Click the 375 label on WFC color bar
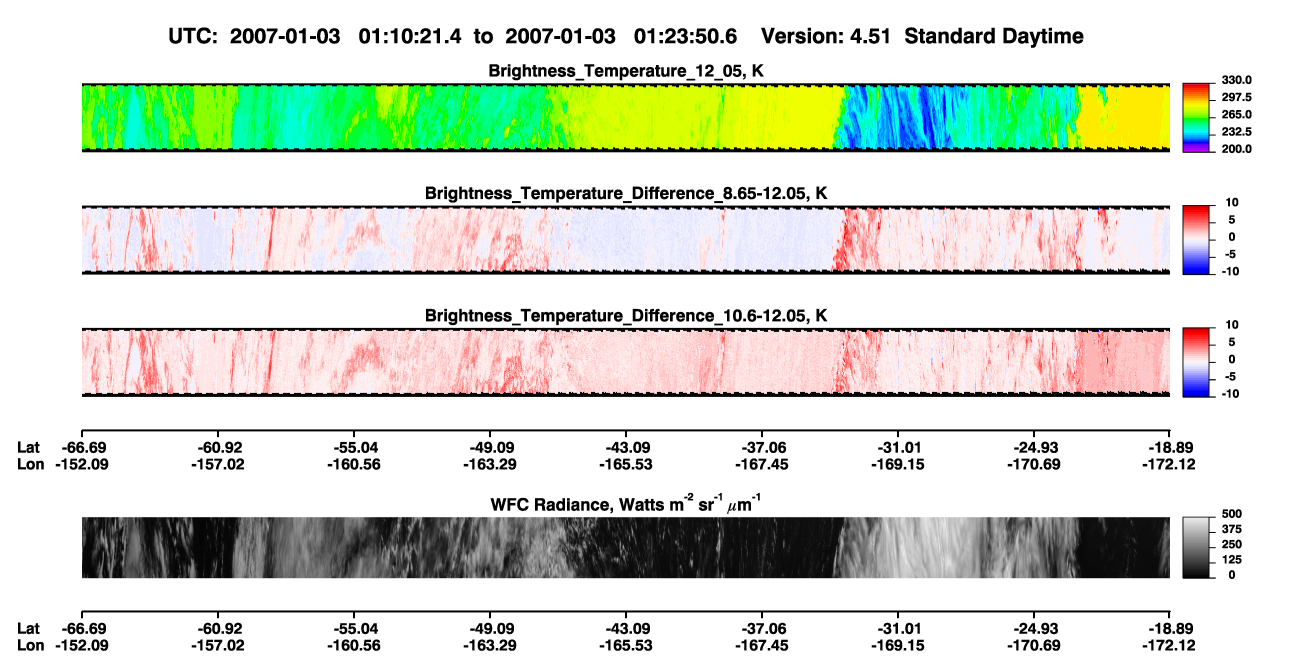This screenshot has height=667, width=1300. click(x=1230, y=529)
